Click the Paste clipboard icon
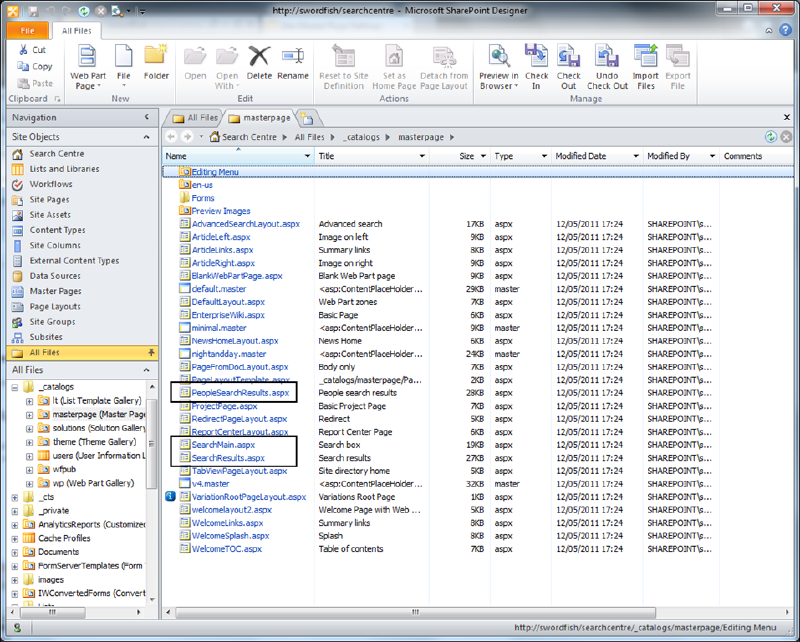This screenshot has height=642, width=800. (23, 83)
